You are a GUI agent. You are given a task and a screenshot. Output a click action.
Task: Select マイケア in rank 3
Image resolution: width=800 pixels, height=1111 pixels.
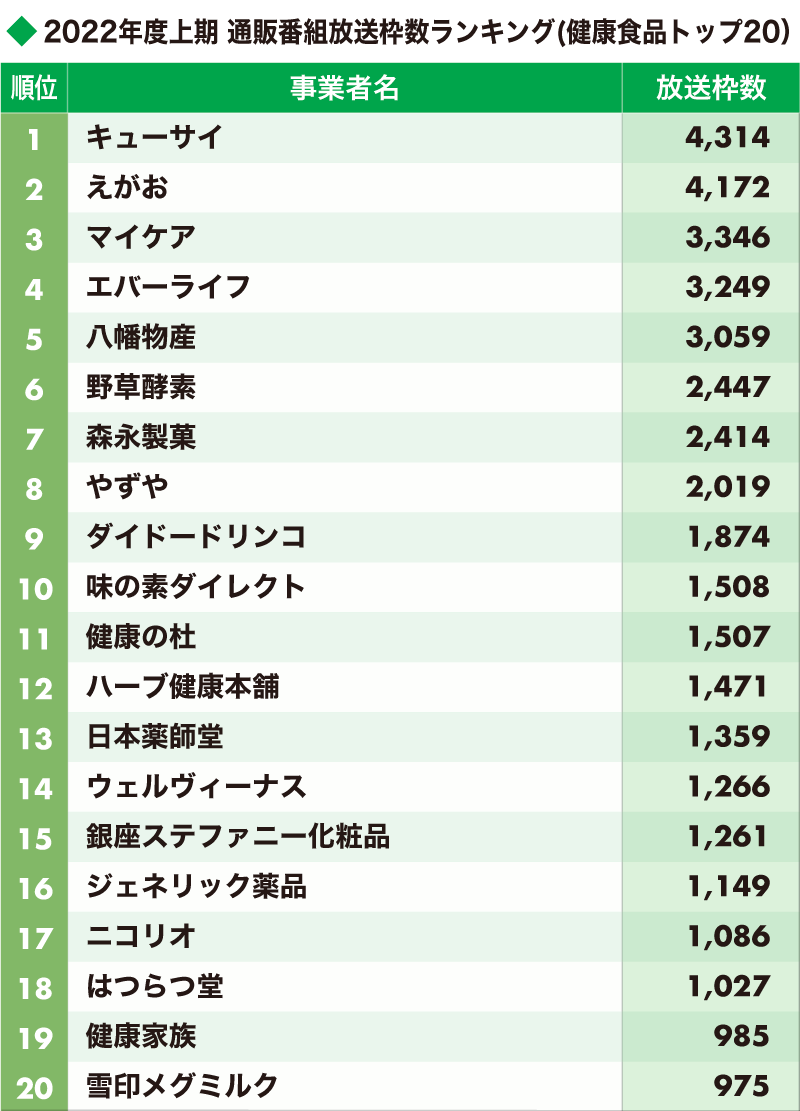click(x=141, y=237)
